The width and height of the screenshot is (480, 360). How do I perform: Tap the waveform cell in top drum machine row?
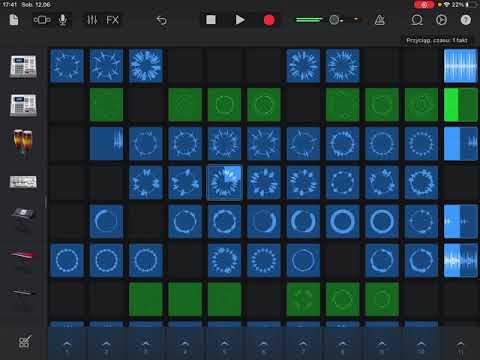pyautogui.click(x=461, y=66)
